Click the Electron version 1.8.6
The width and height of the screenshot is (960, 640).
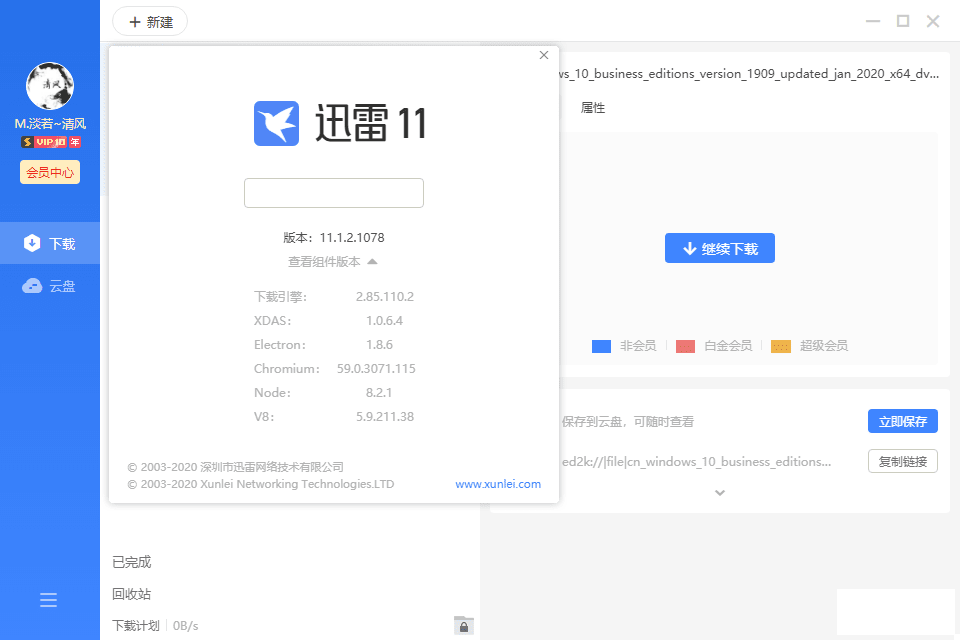coord(380,345)
